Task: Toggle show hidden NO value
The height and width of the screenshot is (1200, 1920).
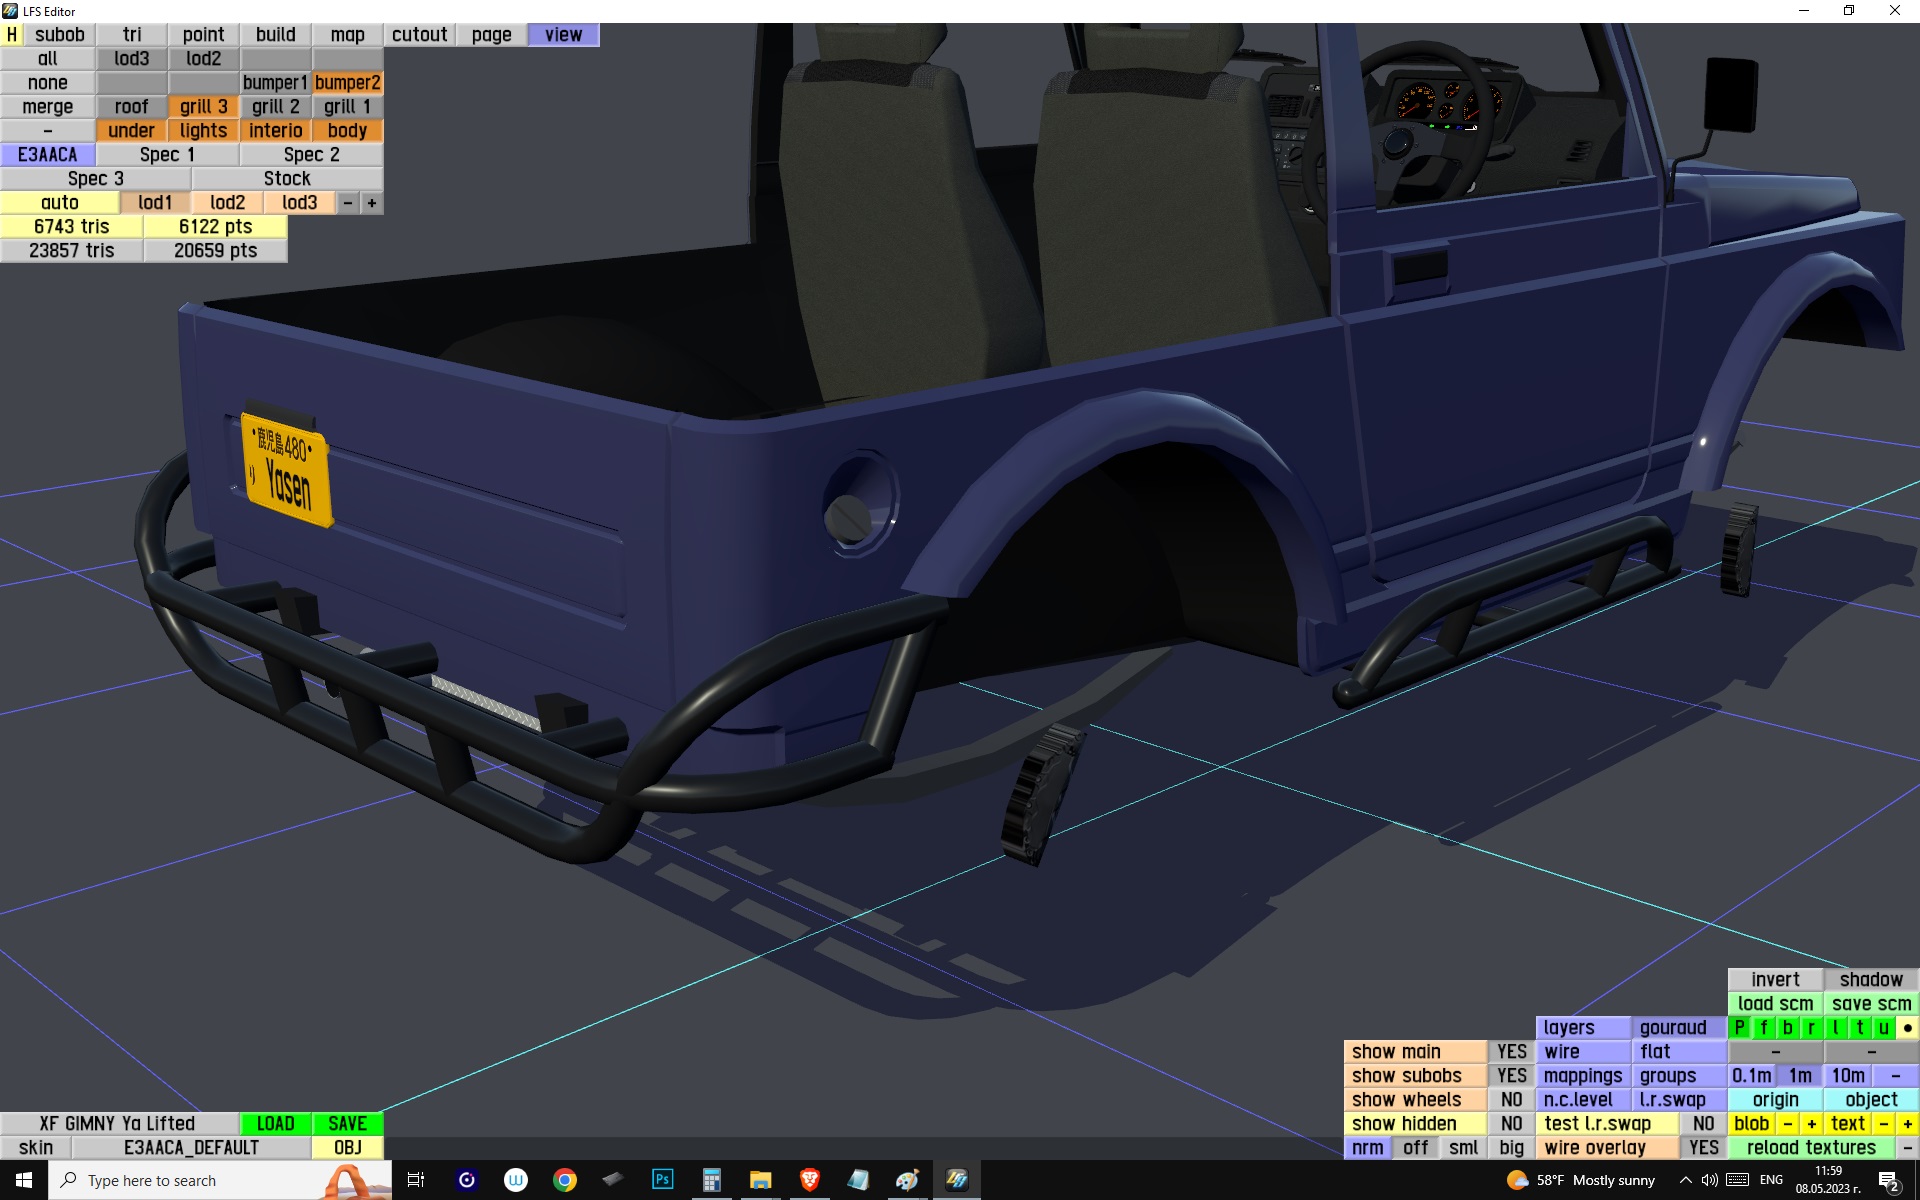Action: coord(1511,1124)
